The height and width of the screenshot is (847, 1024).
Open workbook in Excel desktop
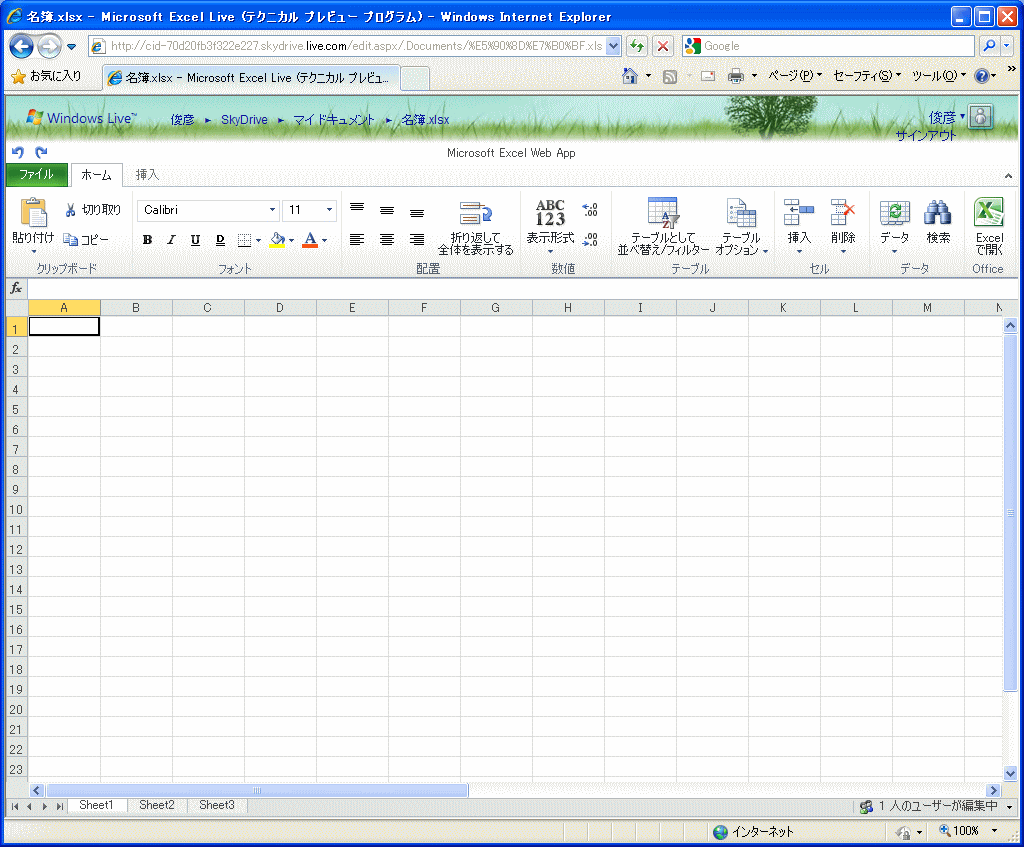989,226
